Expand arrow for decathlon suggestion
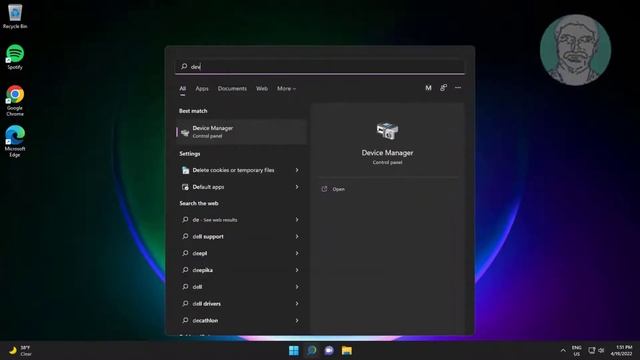 297,320
